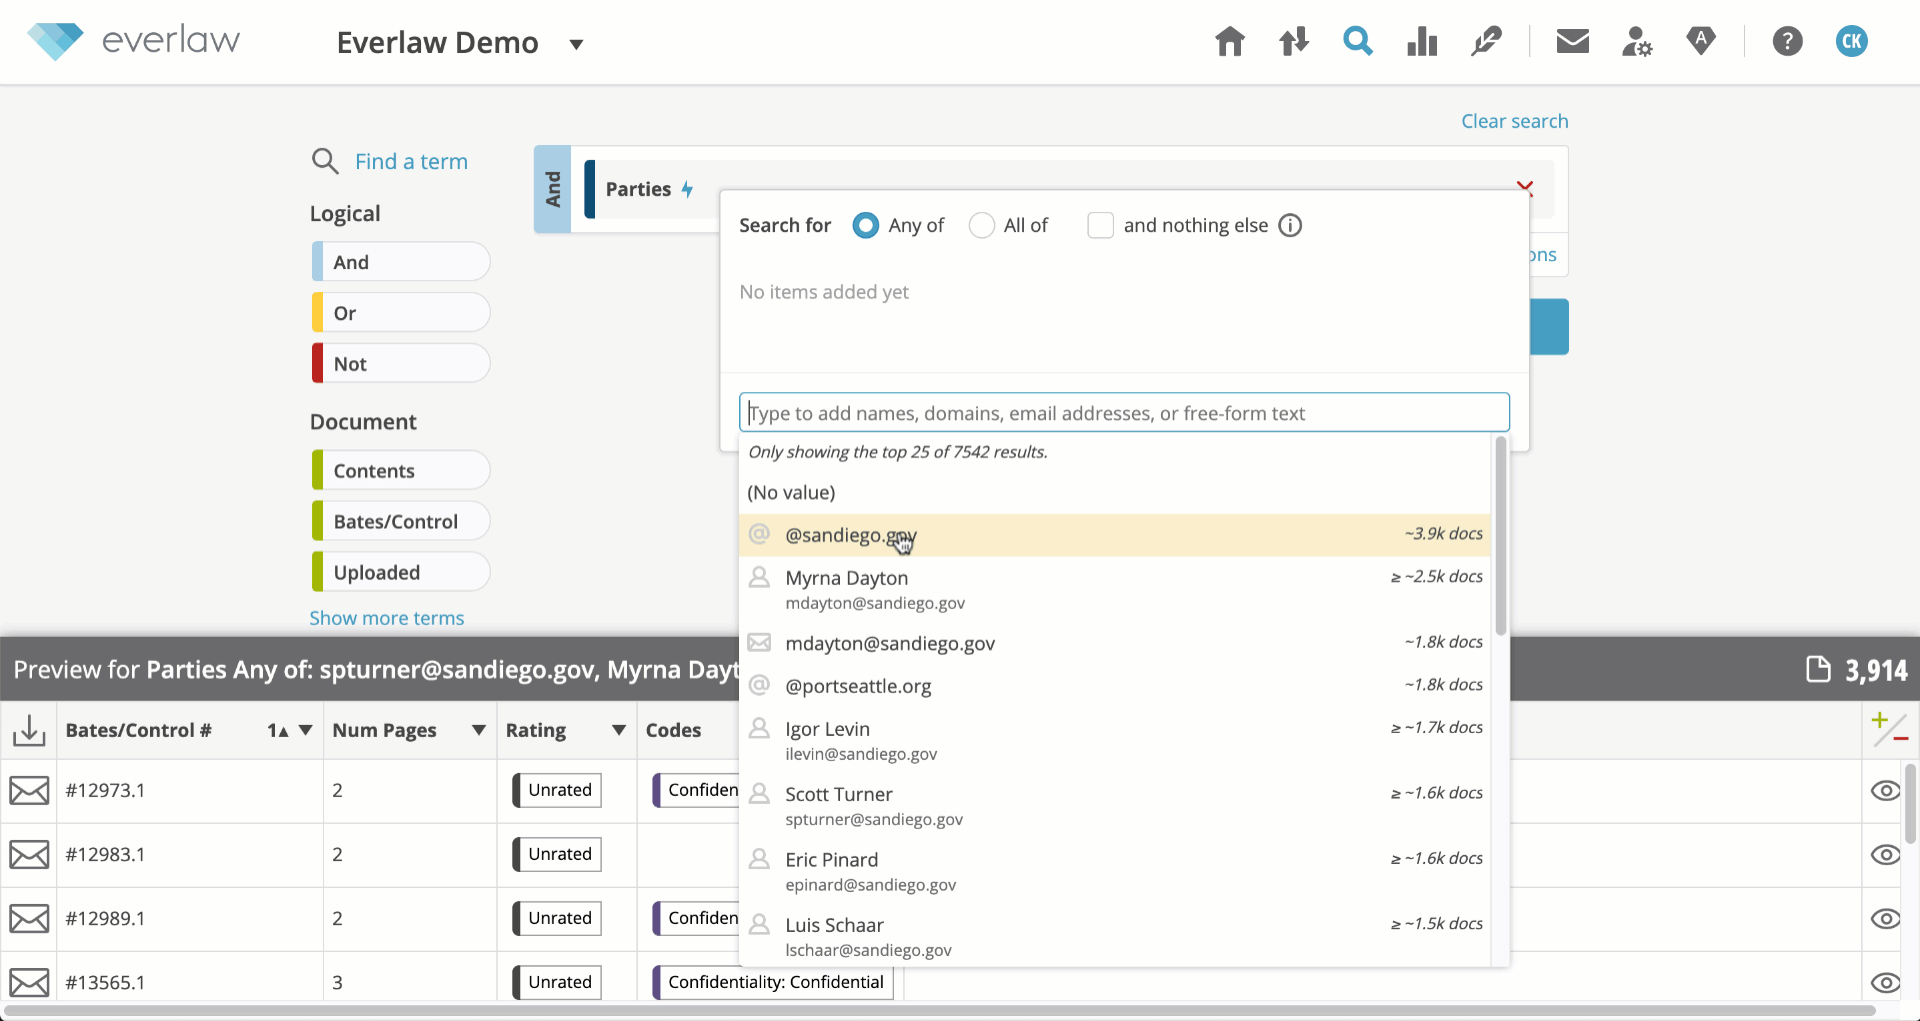This screenshot has width=1920, height=1021.
Task: Open email document icon for #12989.1
Action: tap(29, 919)
